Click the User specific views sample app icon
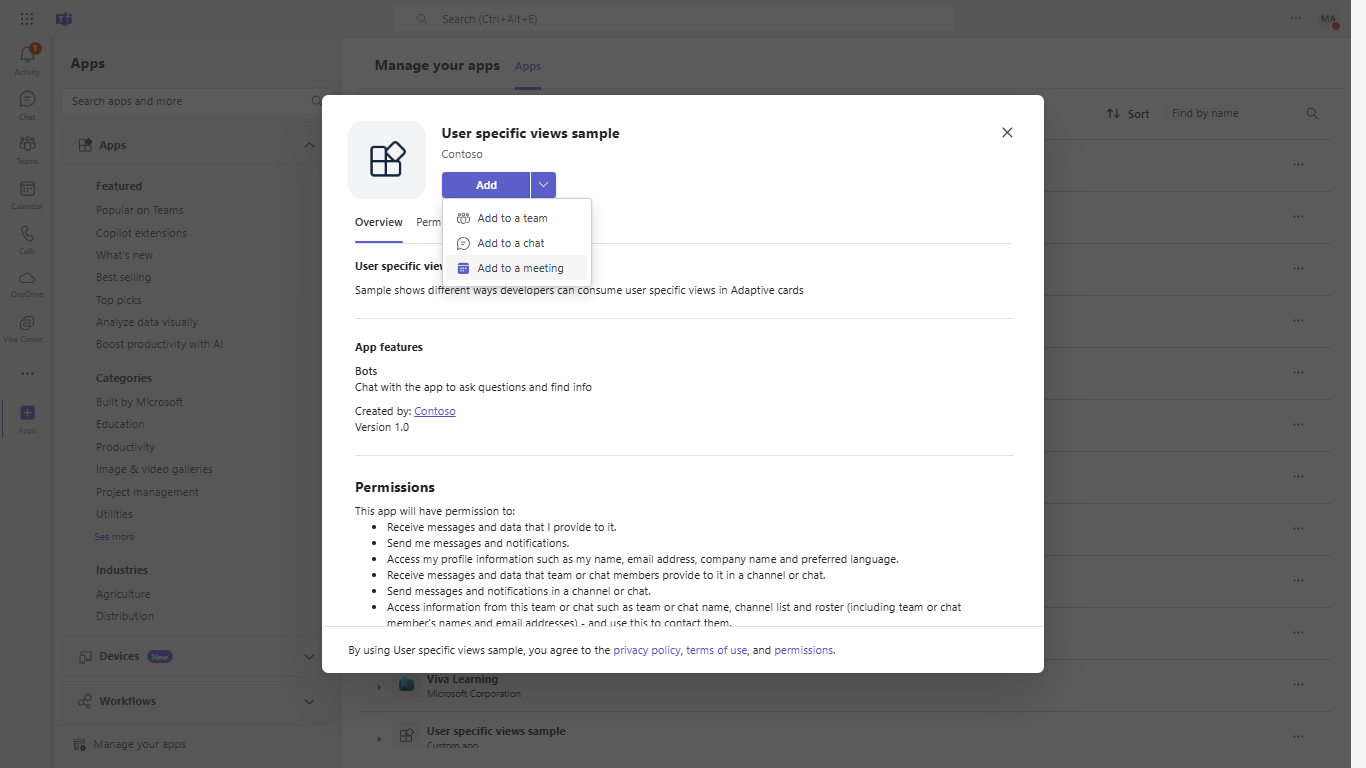Image resolution: width=1366 pixels, height=768 pixels. [x=406, y=735]
